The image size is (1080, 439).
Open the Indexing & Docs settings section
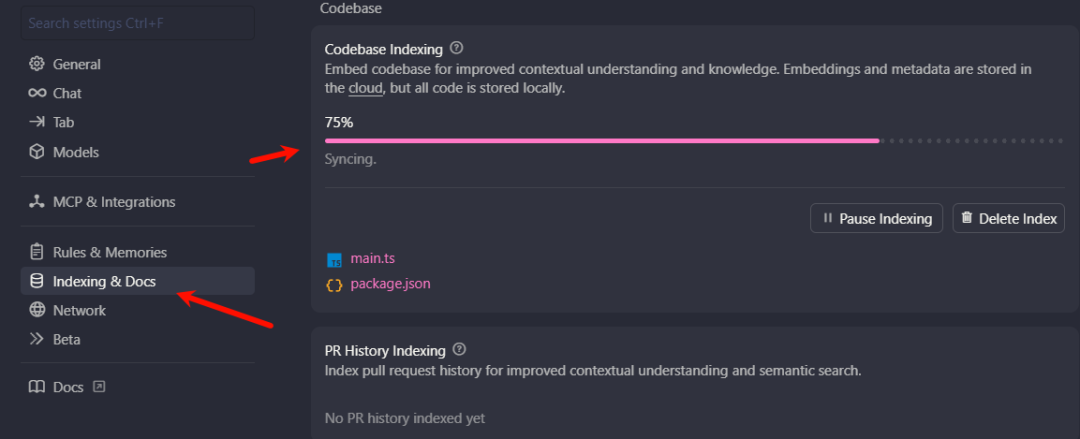104,281
